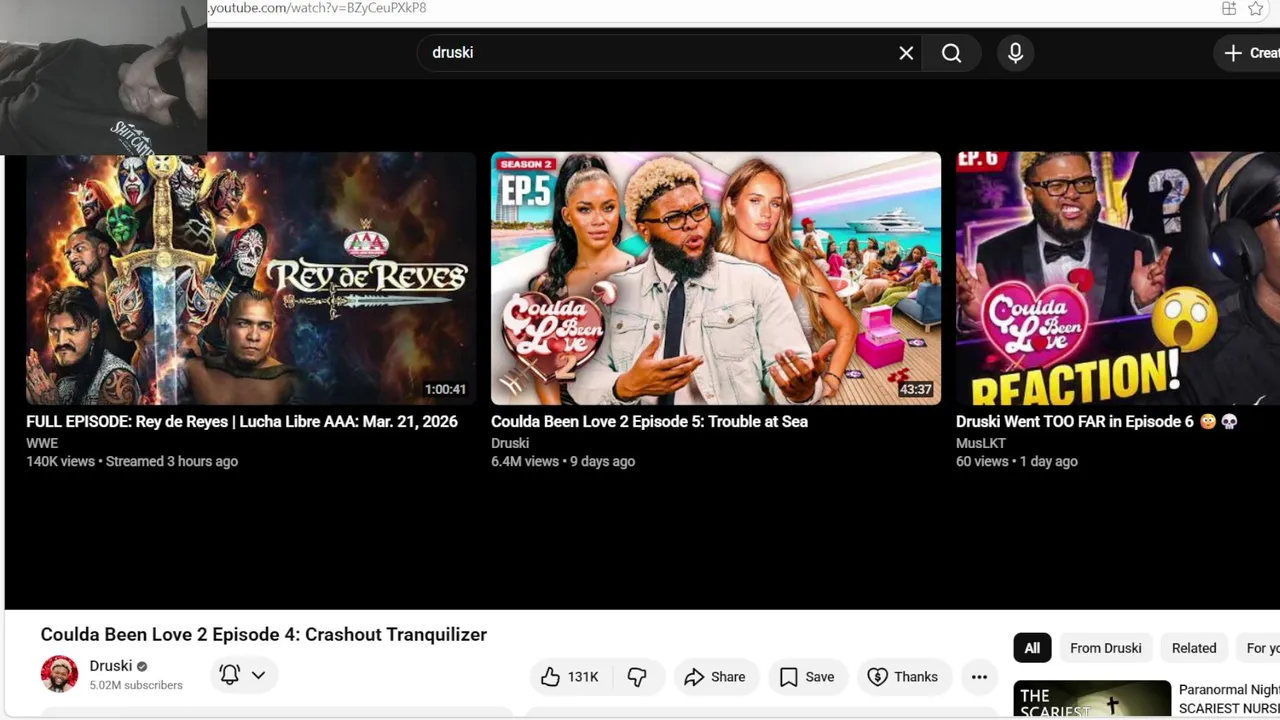1280x720 pixels.
Task: Open Coulda Been Love Episode 5 thumbnail
Action: point(716,278)
